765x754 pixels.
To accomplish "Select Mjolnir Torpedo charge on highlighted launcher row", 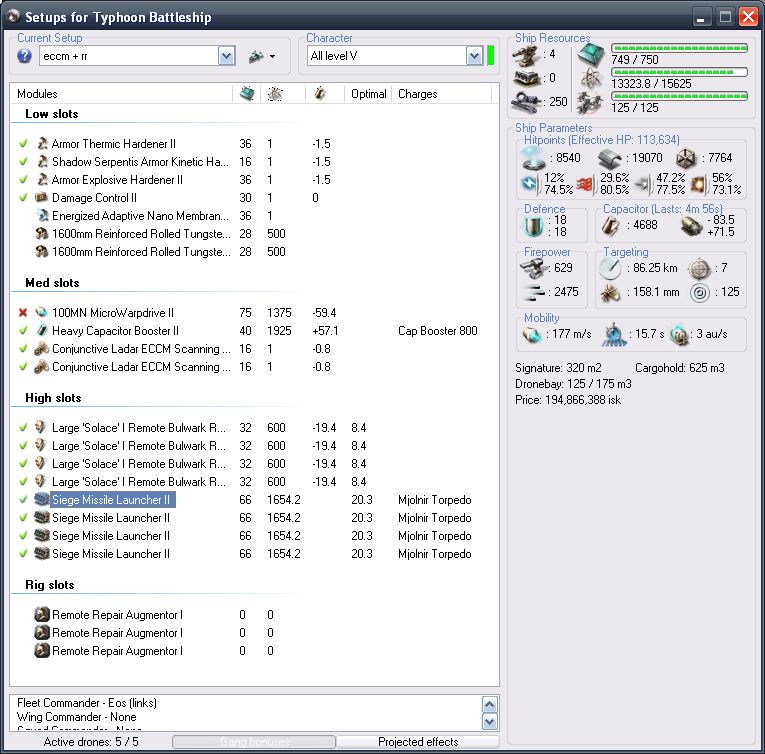I will 435,500.
